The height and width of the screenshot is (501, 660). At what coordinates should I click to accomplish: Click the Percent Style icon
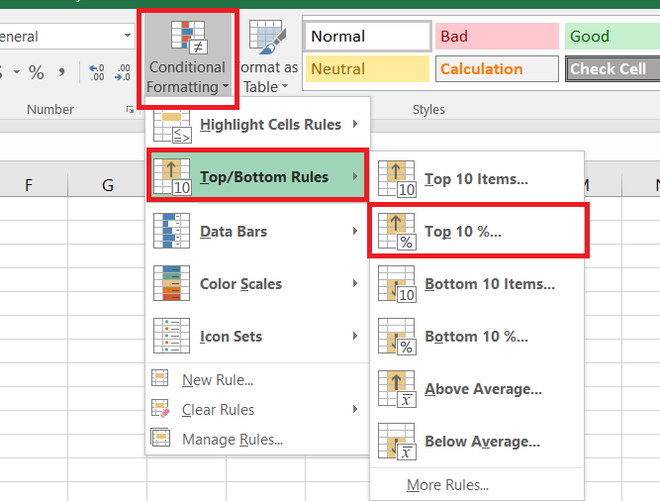[x=36, y=72]
